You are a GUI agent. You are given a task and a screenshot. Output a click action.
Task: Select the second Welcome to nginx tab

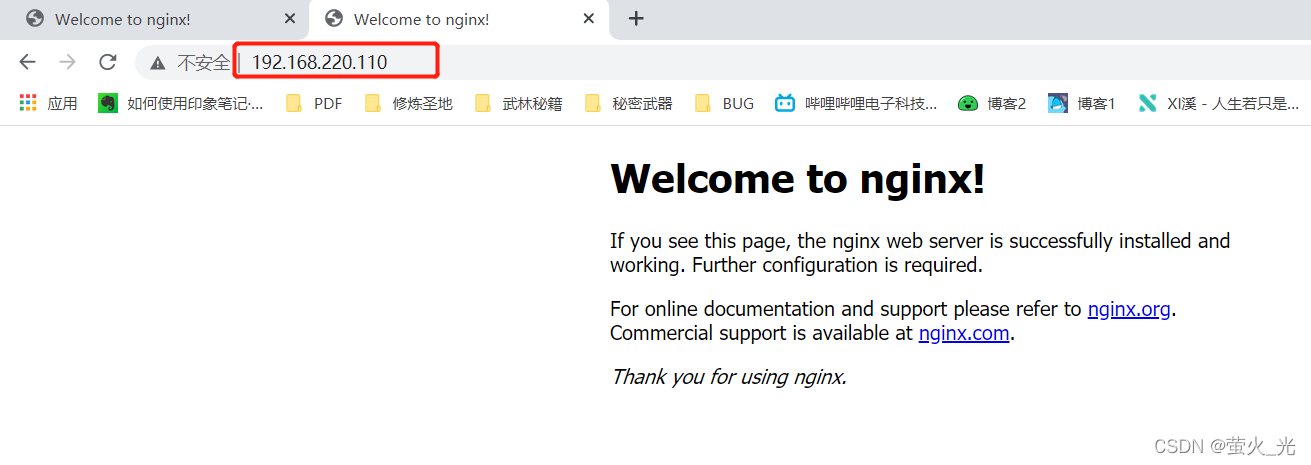(460, 20)
